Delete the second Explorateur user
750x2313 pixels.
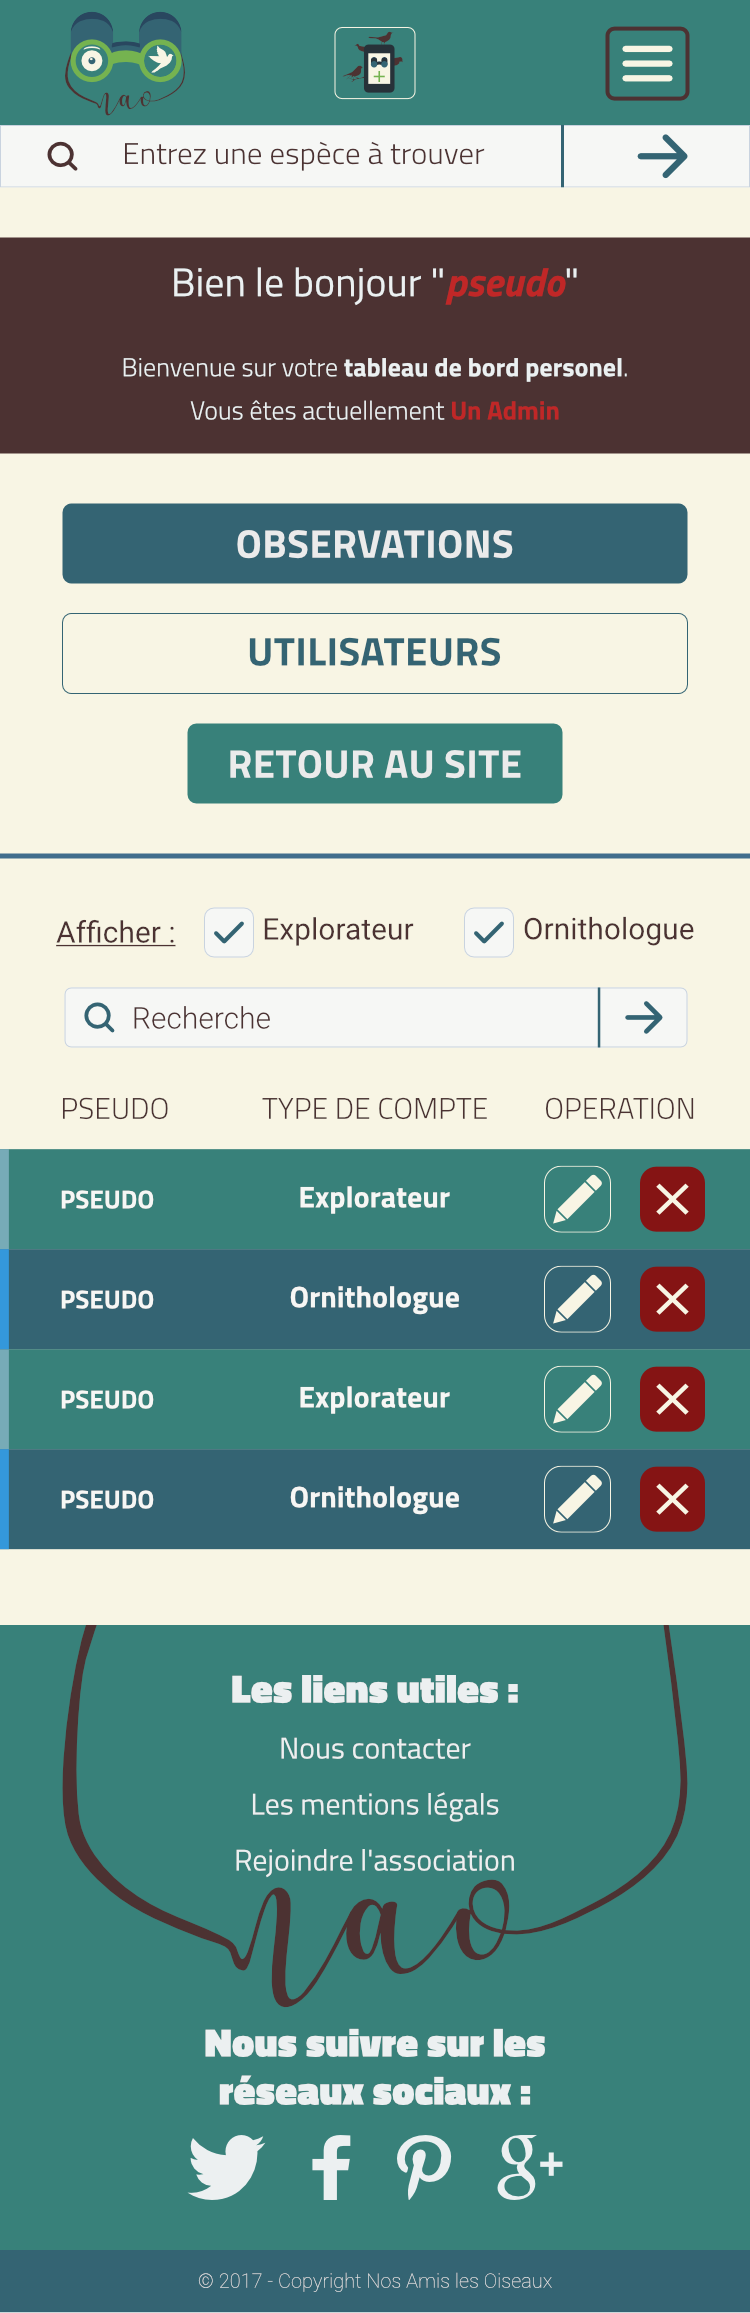click(672, 1399)
